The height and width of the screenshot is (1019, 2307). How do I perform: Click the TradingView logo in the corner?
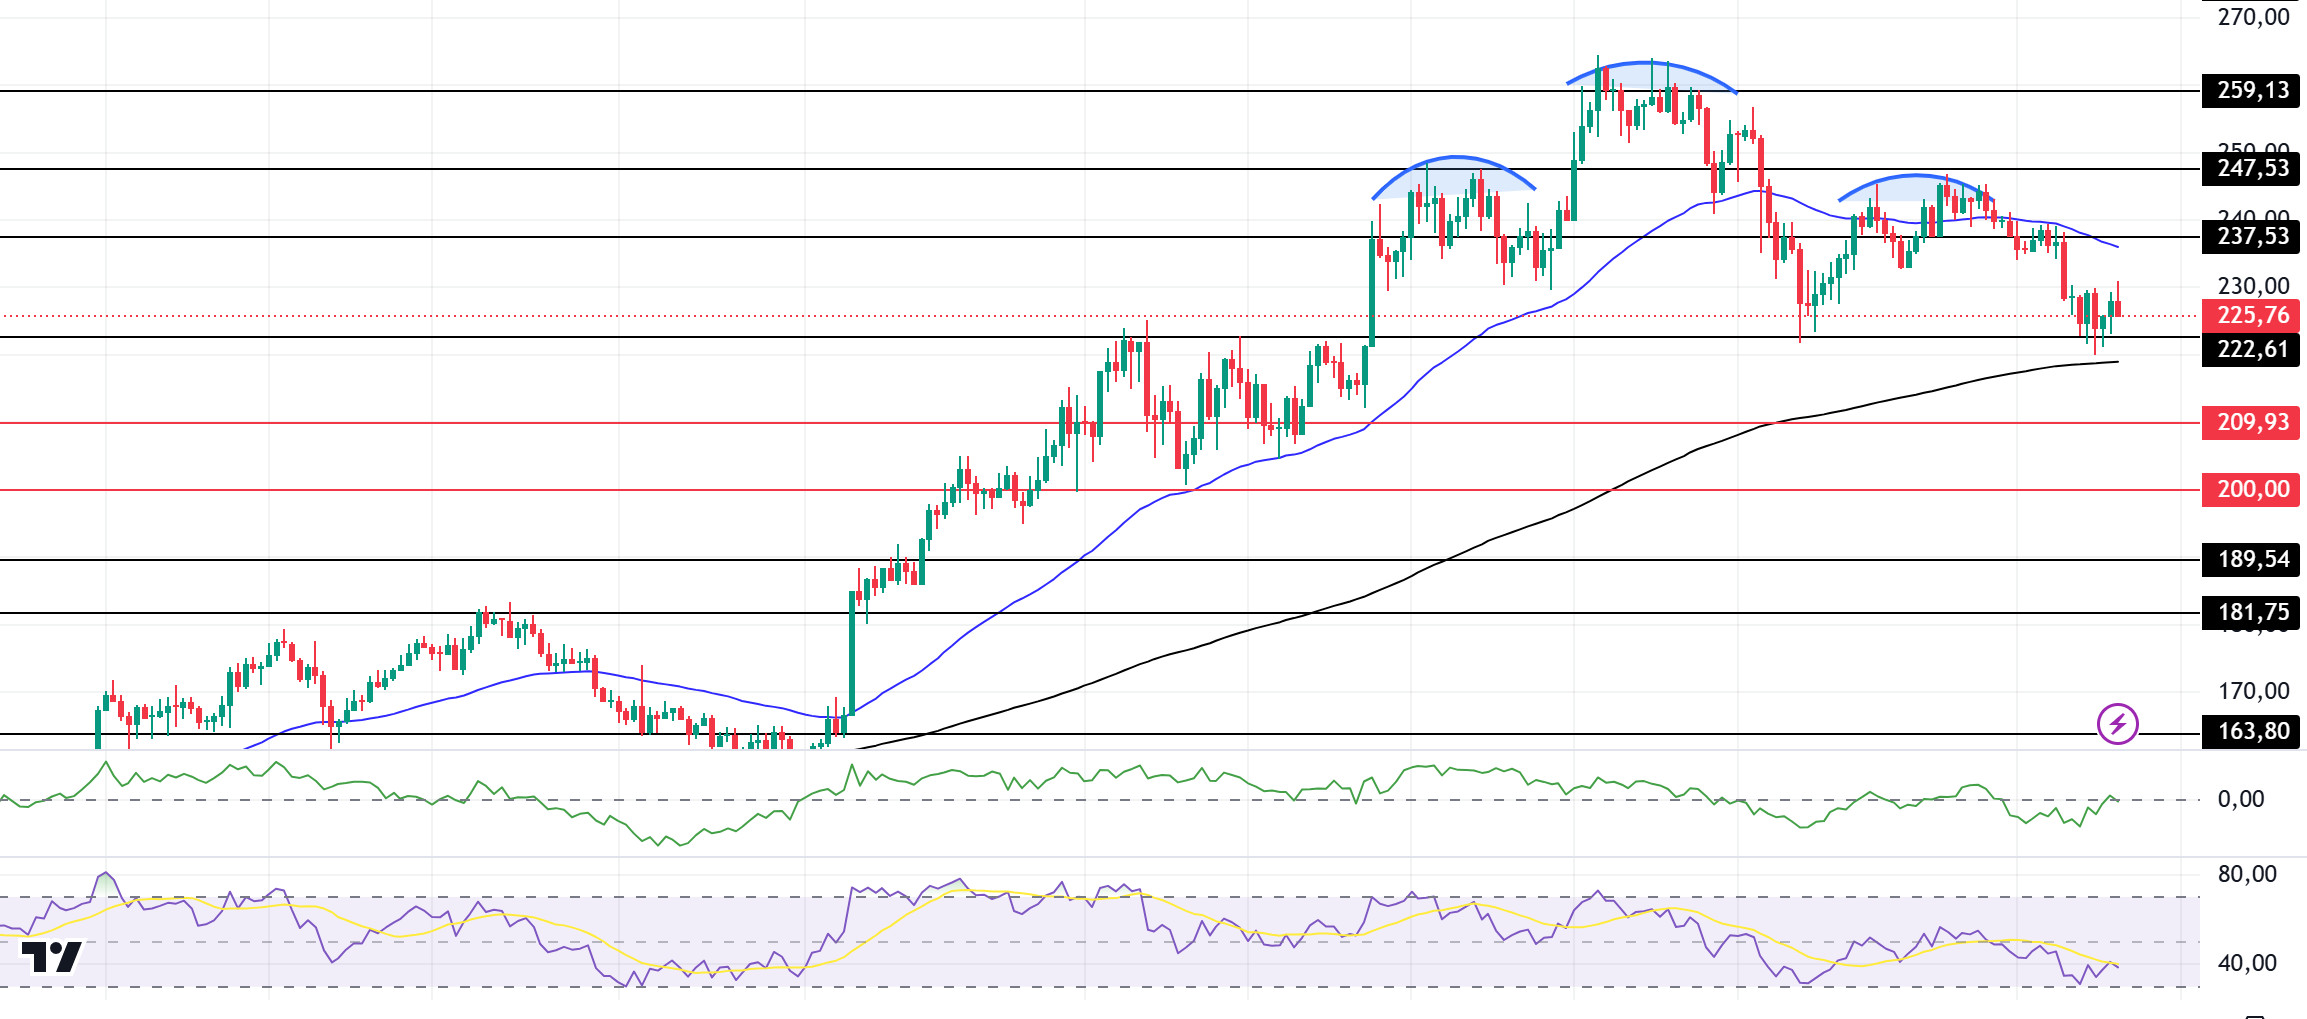pyautogui.click(x=52, y=957)
